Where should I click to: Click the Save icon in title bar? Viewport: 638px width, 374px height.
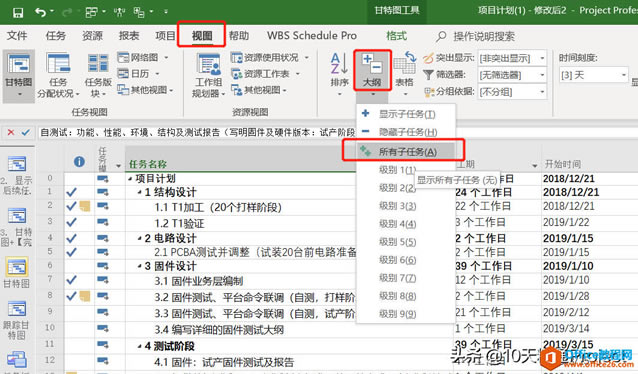(18, 12)
